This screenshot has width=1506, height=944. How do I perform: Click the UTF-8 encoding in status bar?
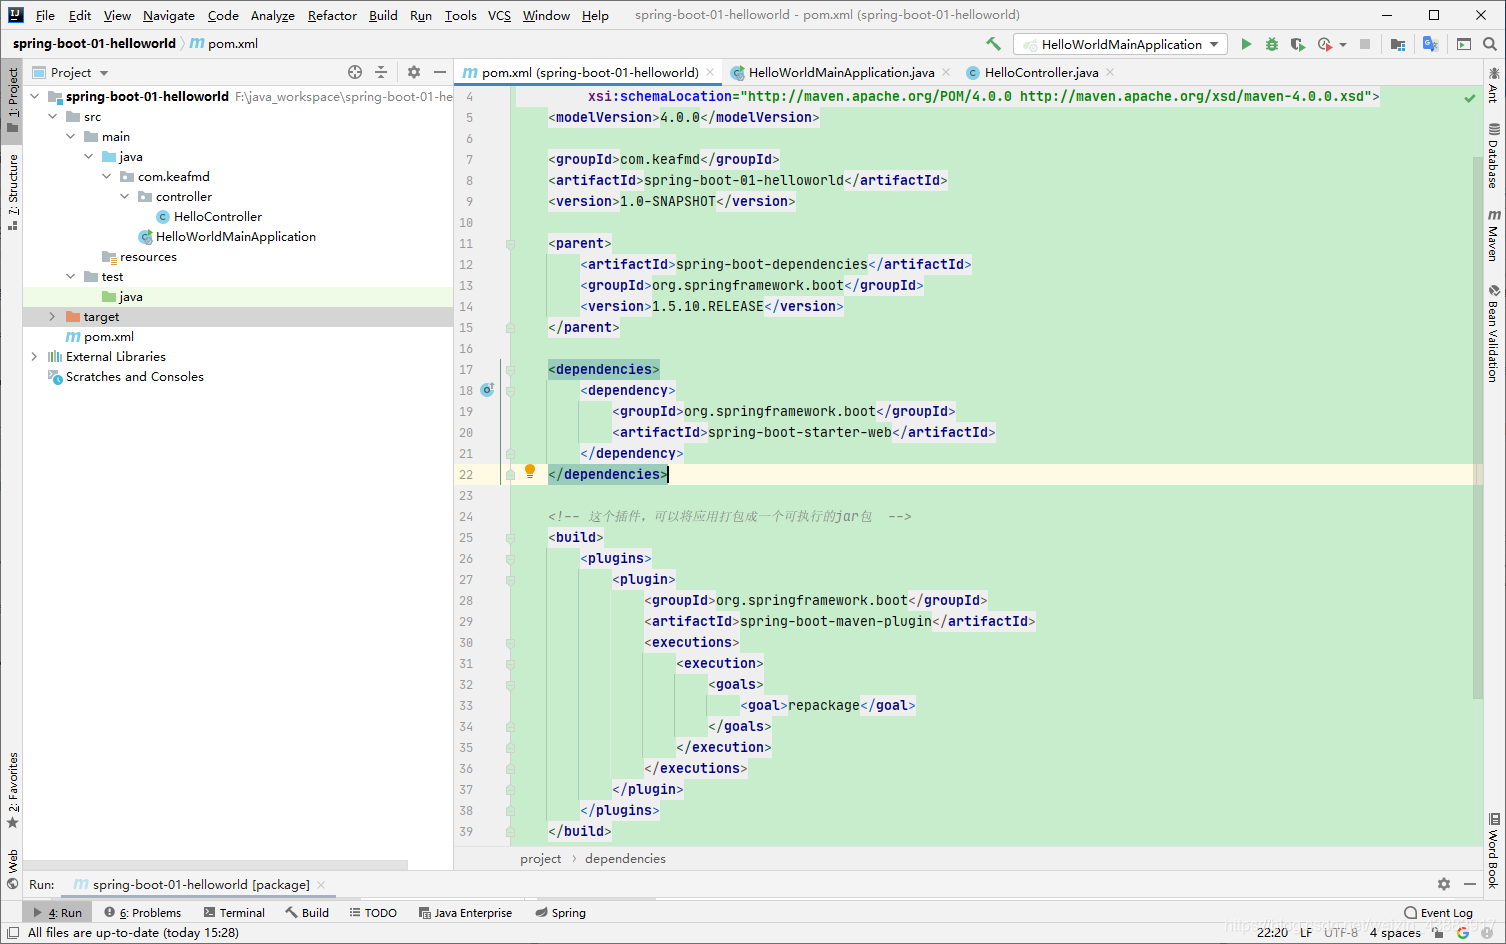tap(1341, 932)
